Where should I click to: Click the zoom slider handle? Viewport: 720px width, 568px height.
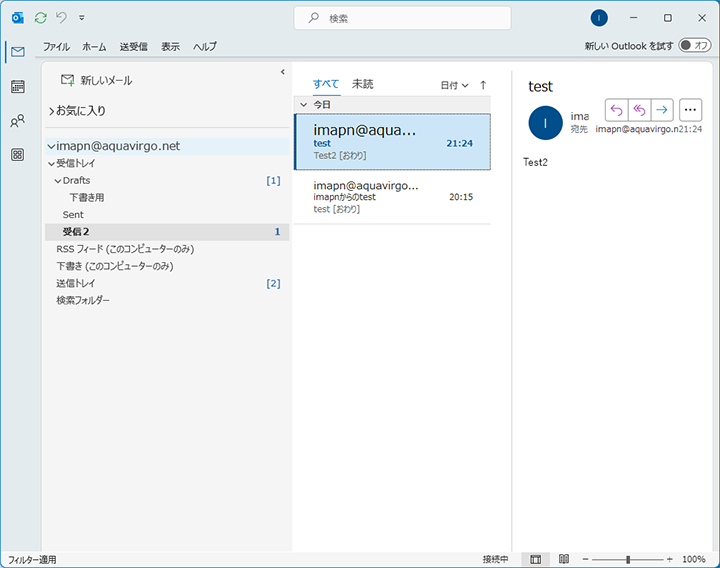pos(628,559)
